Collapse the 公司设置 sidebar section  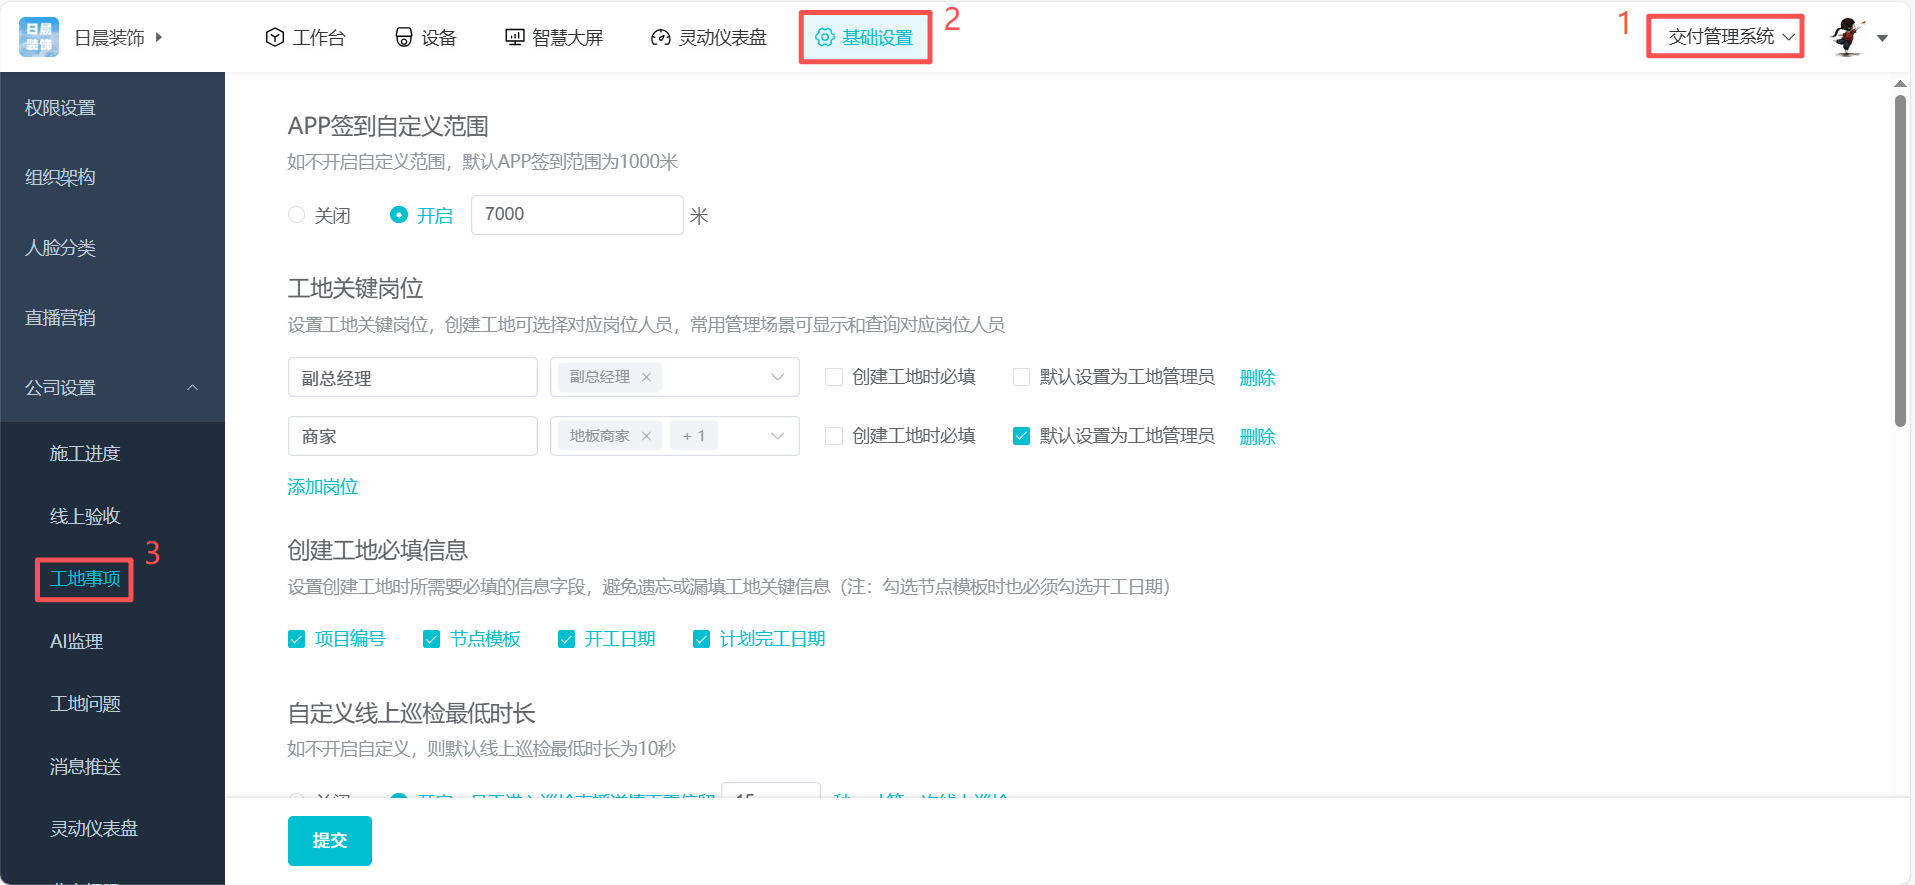[x=192, y=388]
